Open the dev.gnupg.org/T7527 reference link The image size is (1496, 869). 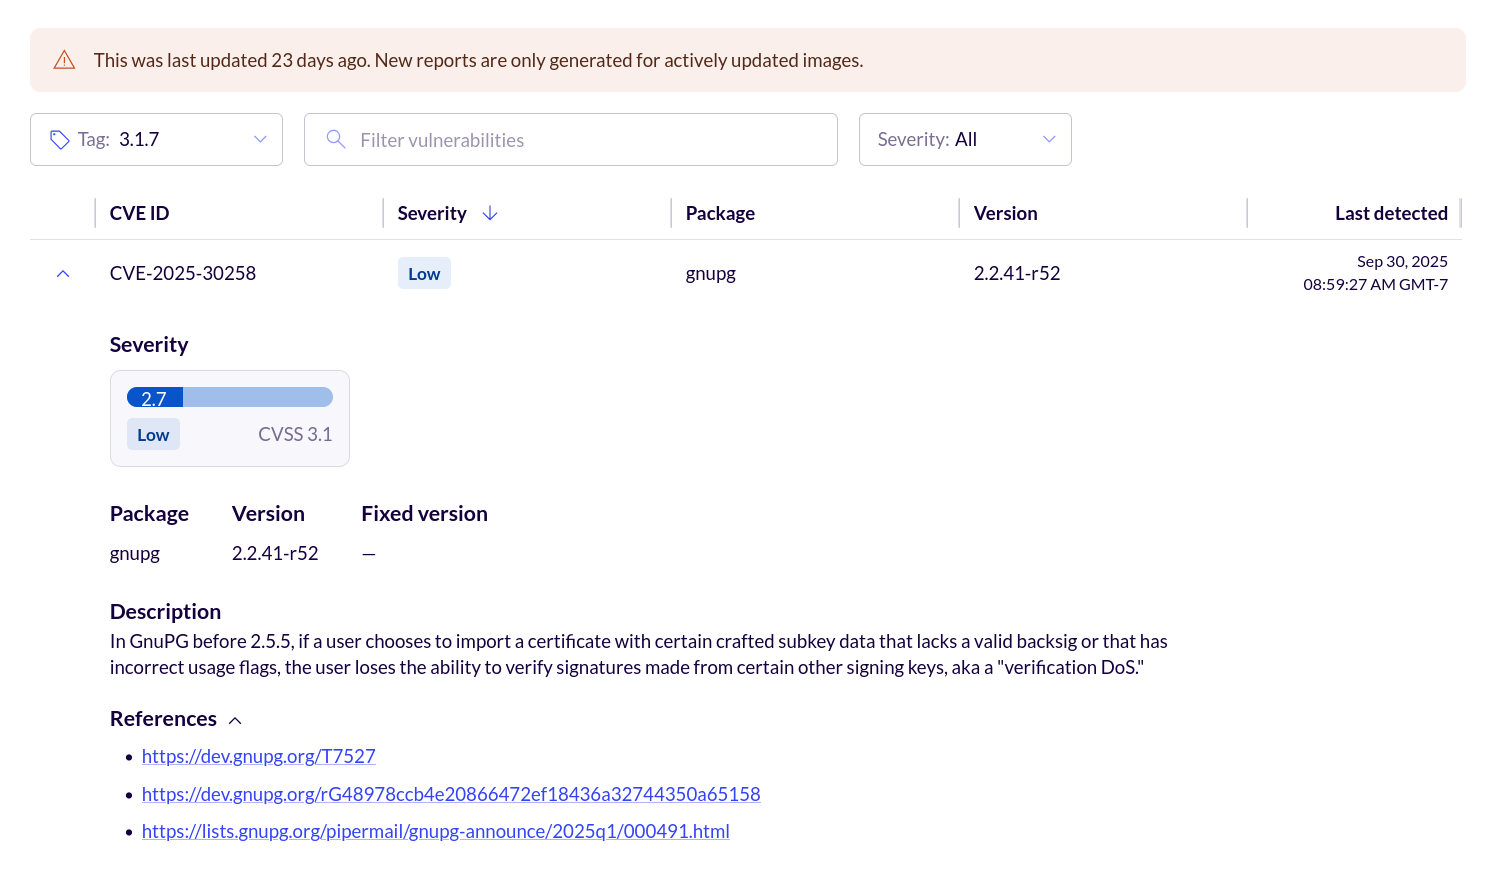(x=258, y=756)
